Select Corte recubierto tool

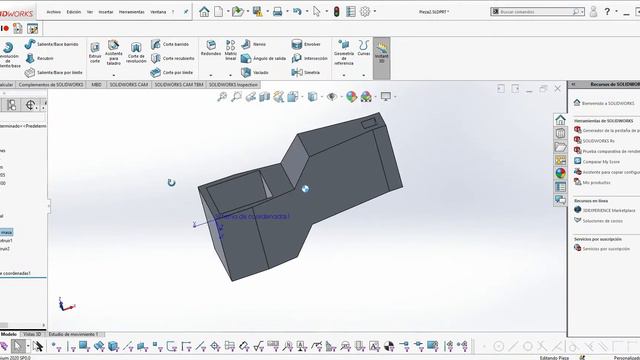pyautogui.click(x=173, y=58)
